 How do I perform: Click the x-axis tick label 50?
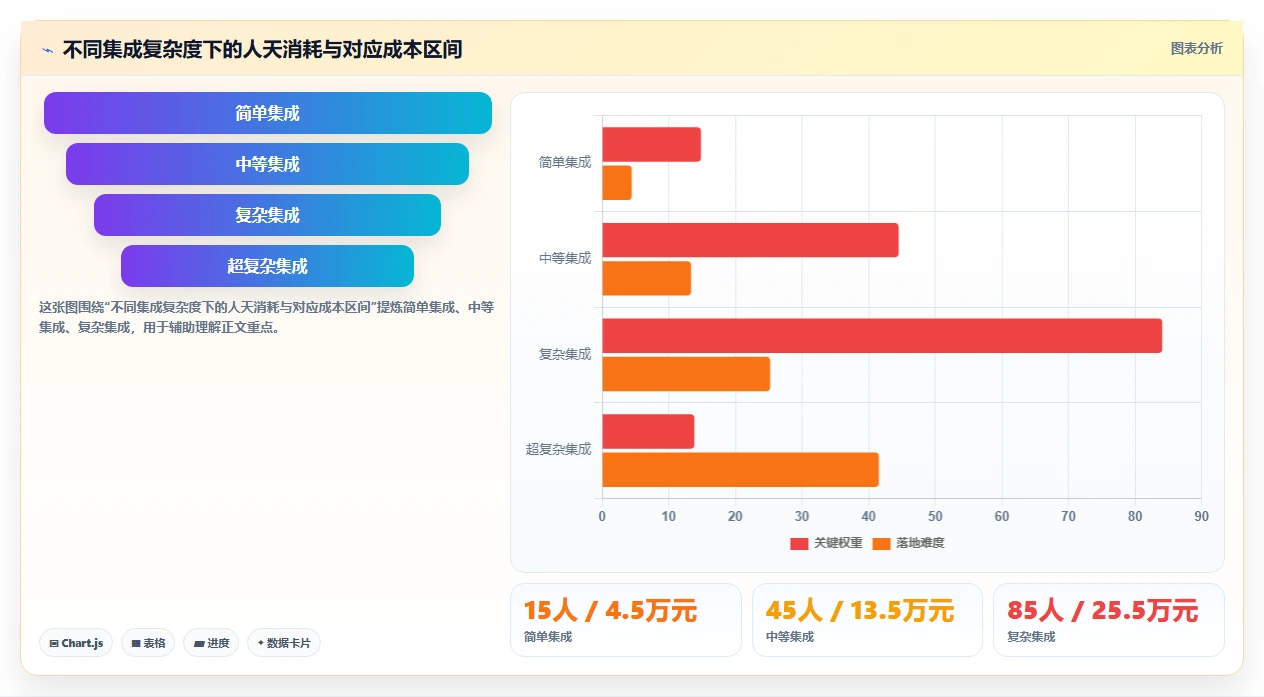pyautogui.click(x=935, y=516)
